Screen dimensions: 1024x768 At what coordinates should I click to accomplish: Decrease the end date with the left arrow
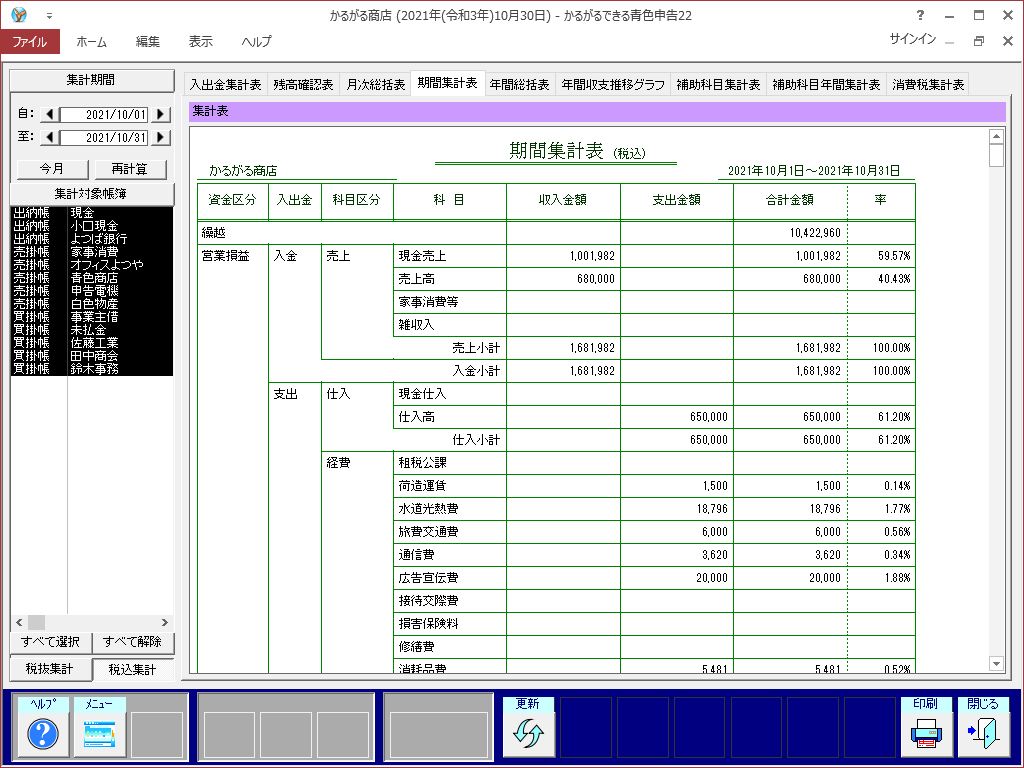tap(50, 137)
